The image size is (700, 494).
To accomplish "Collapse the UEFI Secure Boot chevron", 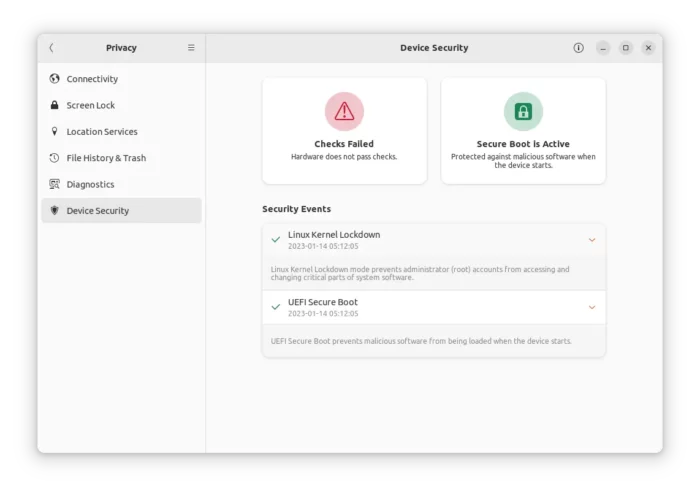I will (x=592, y=307).
